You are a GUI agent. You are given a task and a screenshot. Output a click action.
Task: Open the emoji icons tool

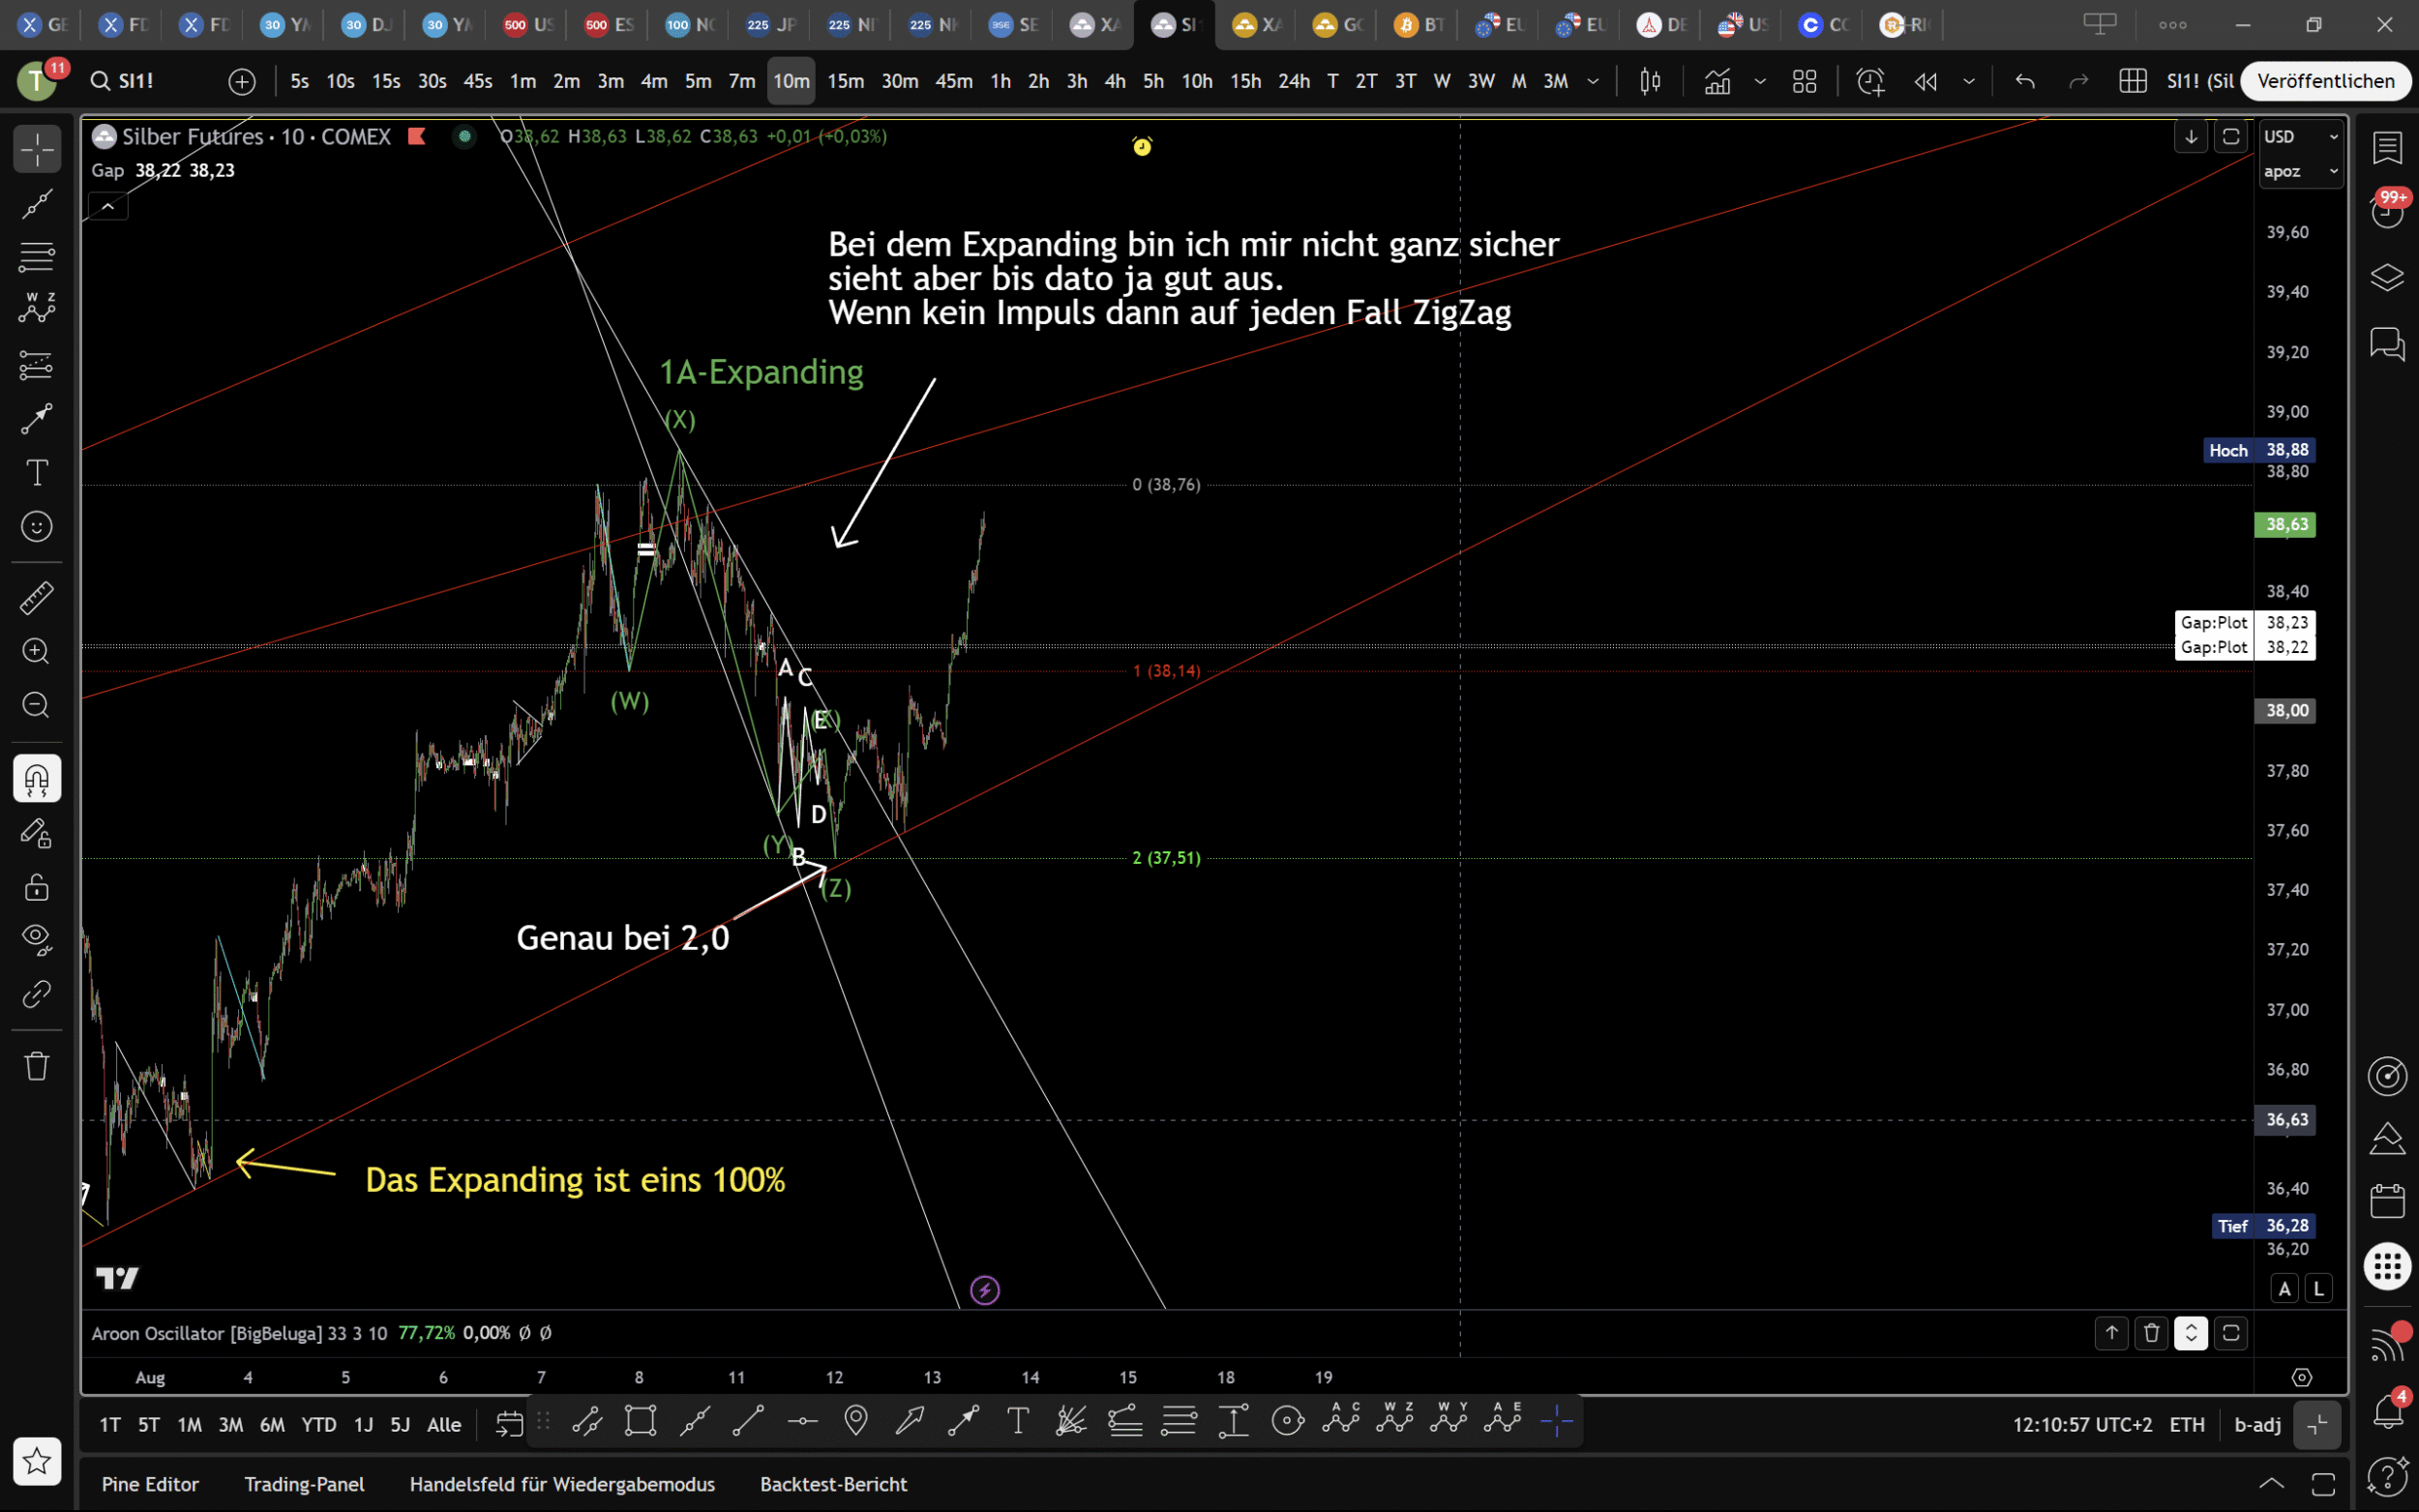pos(37,526)
